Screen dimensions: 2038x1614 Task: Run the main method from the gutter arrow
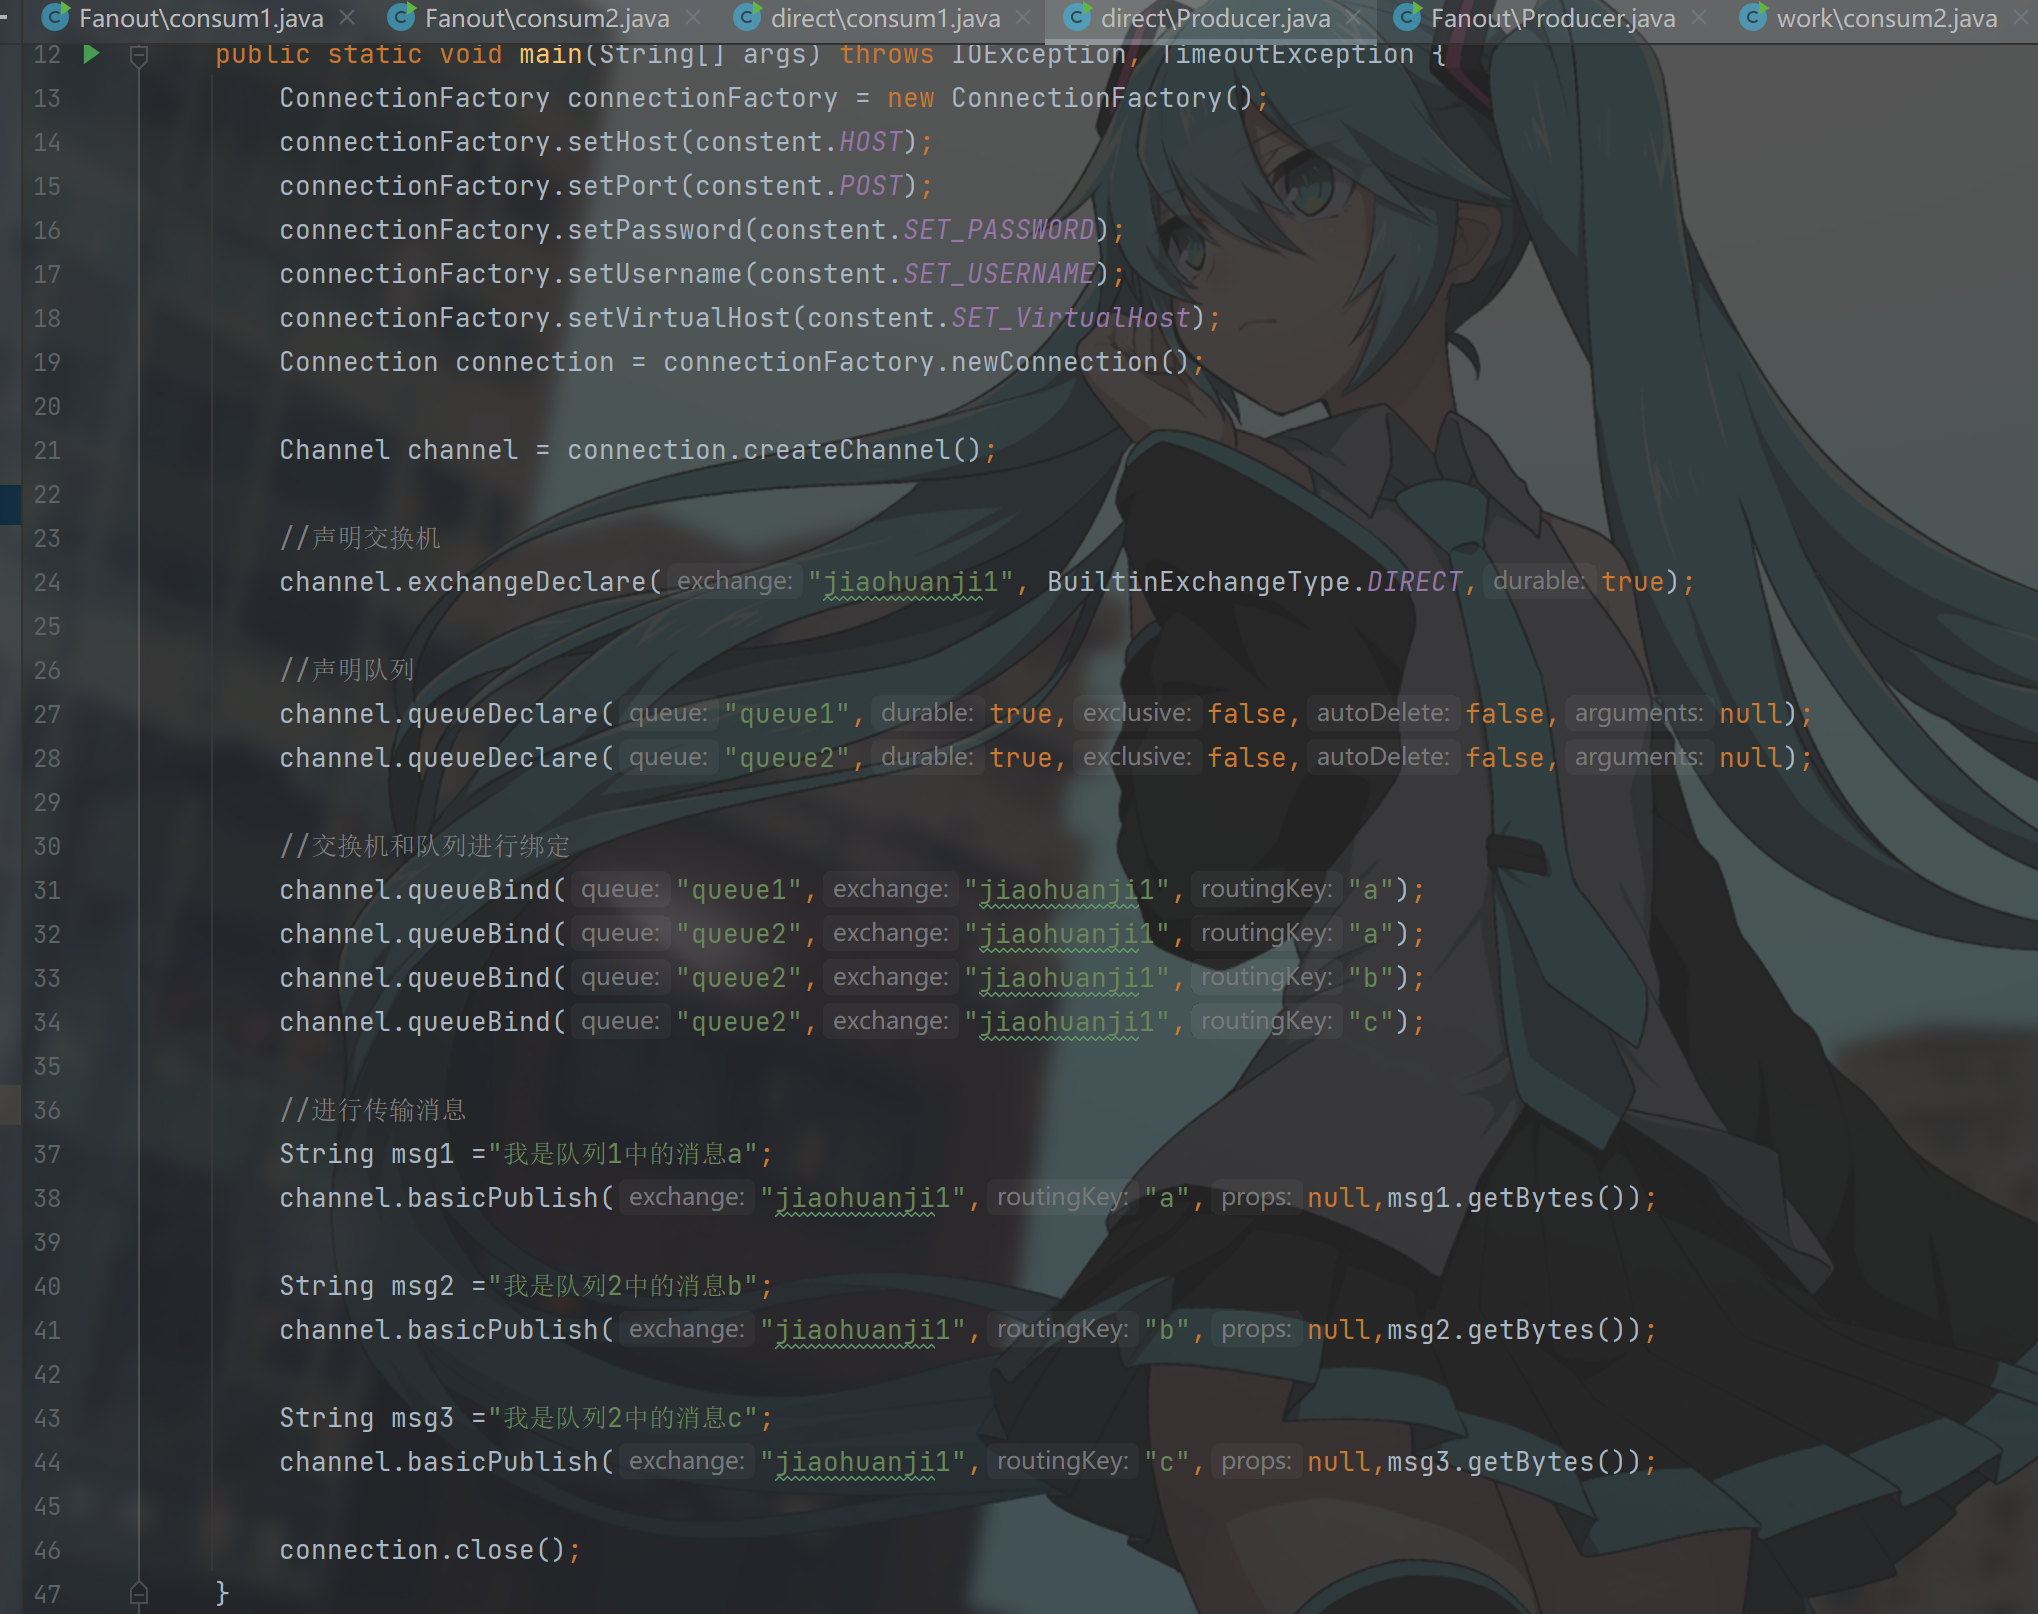pos(91,54)
